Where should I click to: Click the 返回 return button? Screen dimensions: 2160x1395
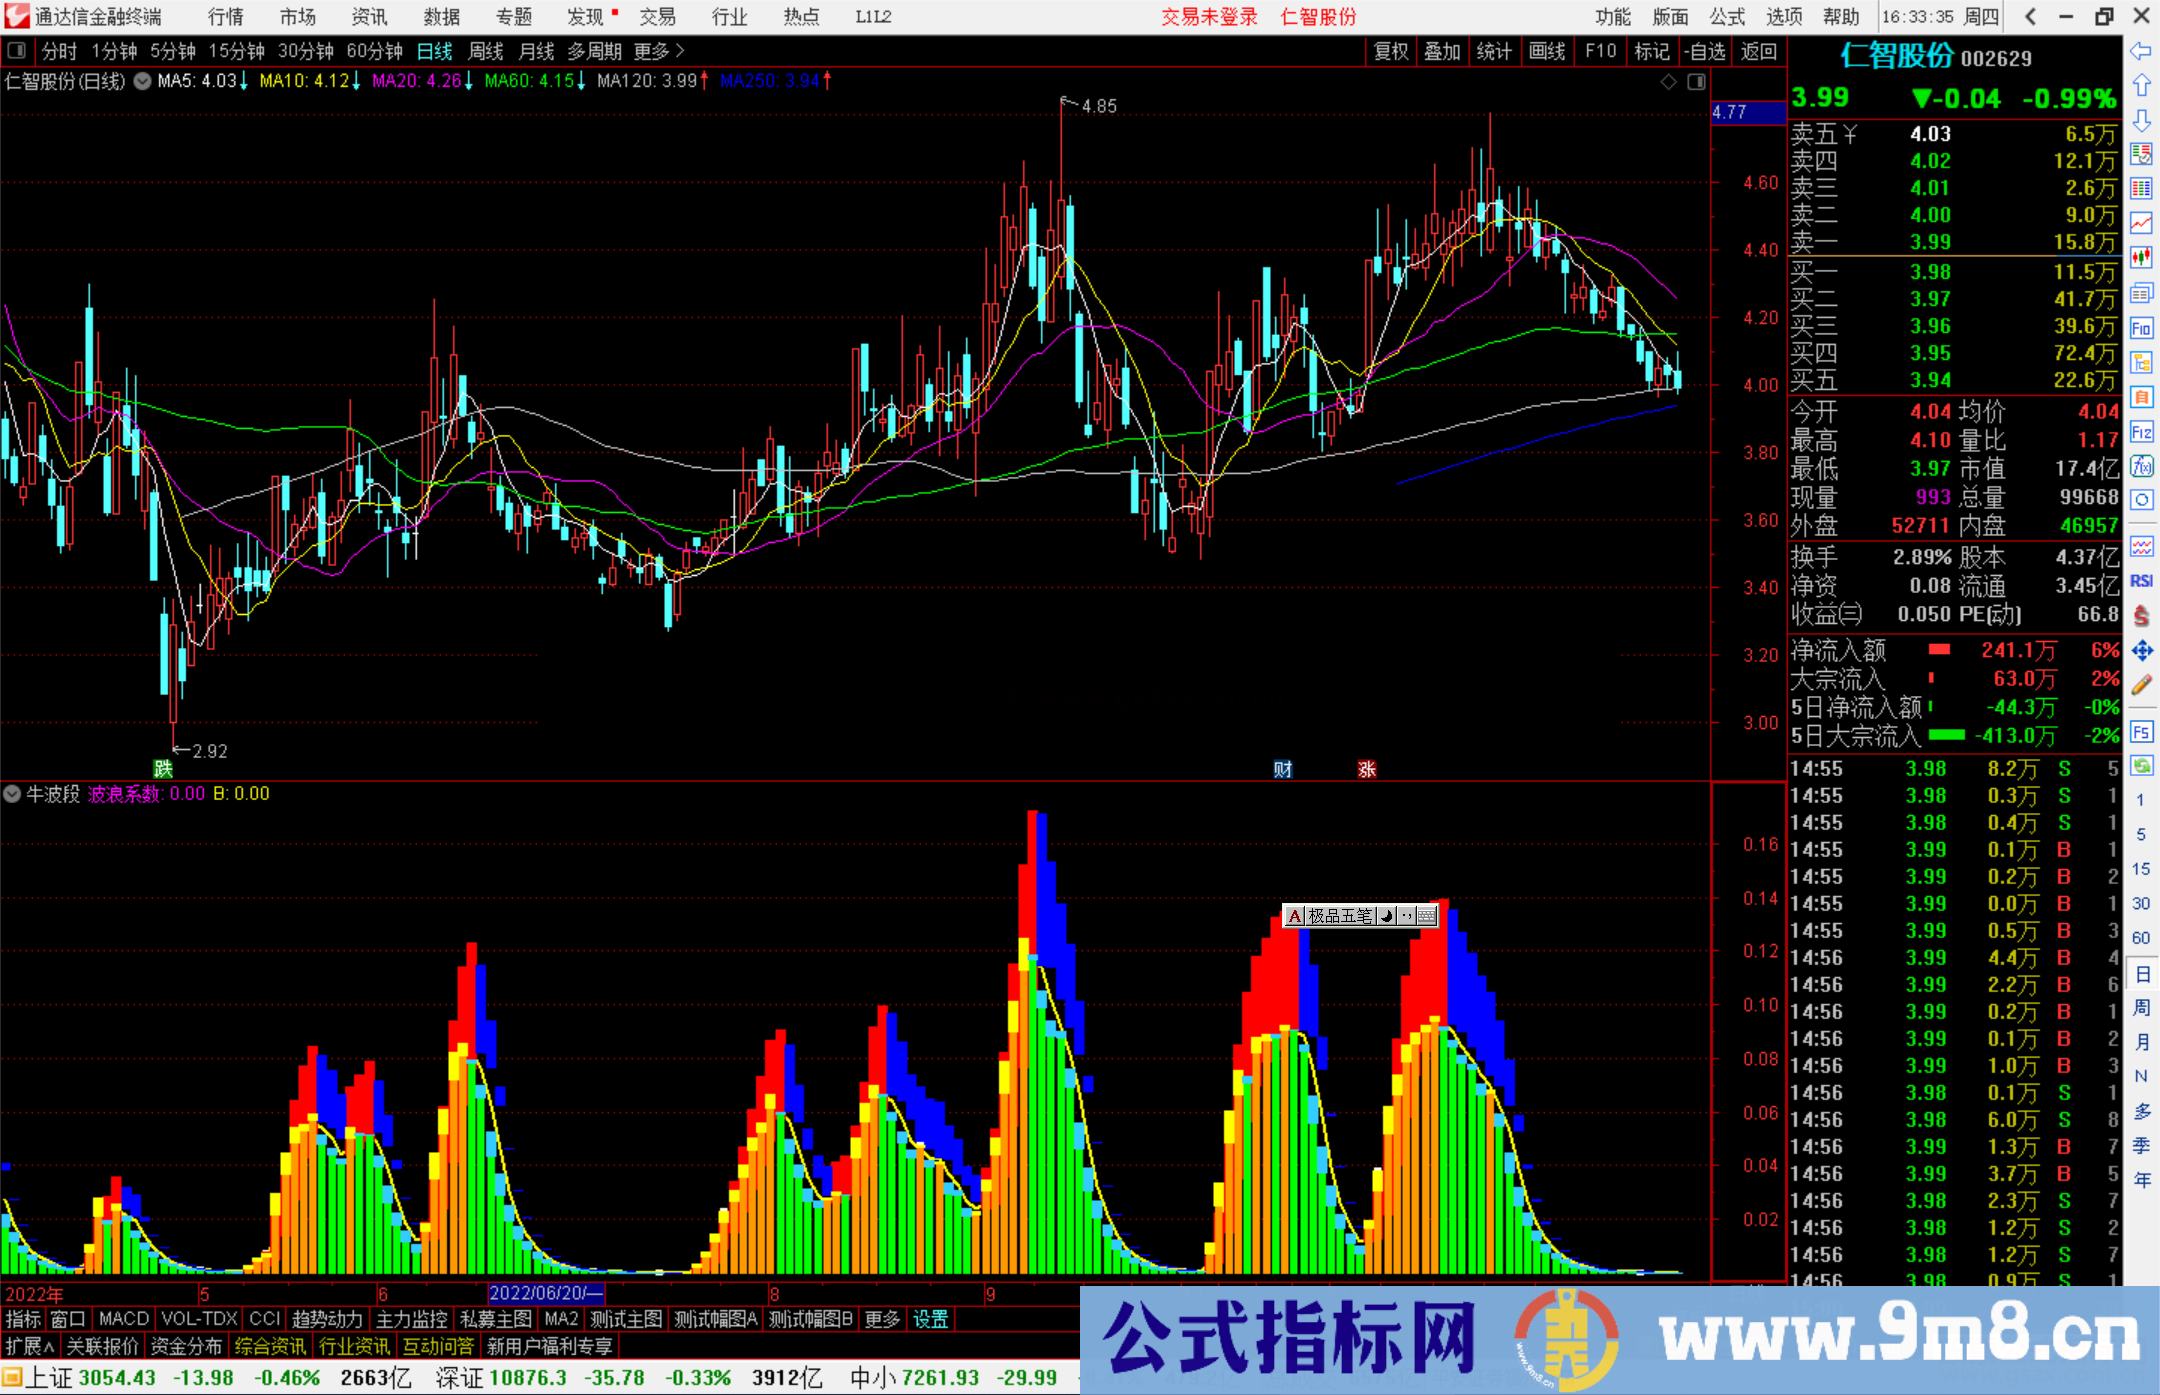[x=1759, y=51]
